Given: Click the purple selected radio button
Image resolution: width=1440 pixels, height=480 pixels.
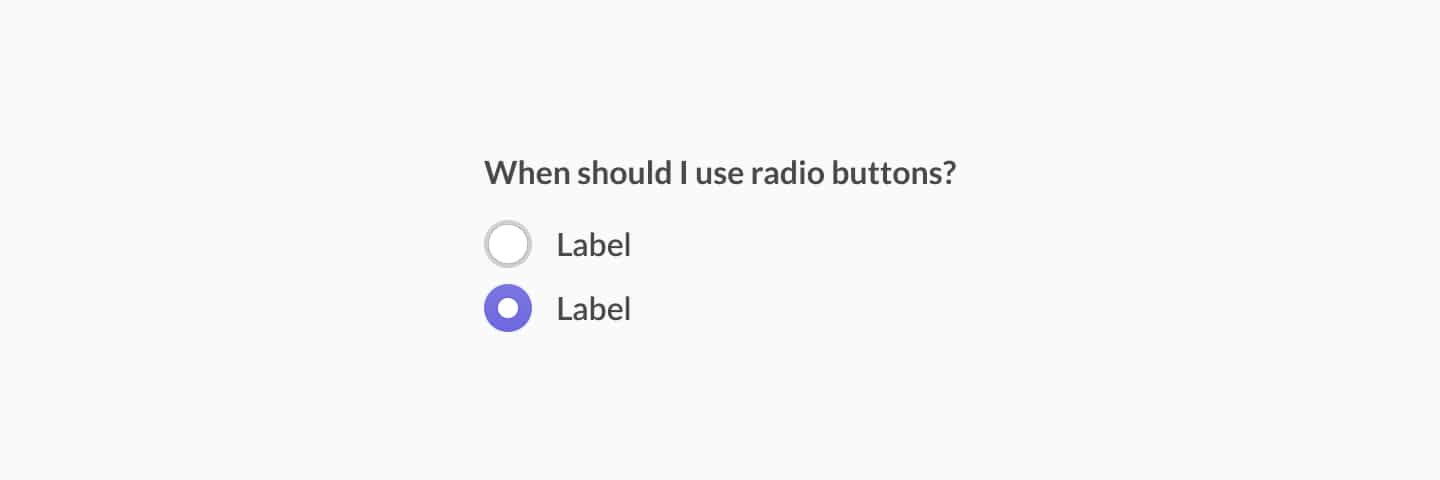Looking at the screenshot, I should [x=508, y=308].
